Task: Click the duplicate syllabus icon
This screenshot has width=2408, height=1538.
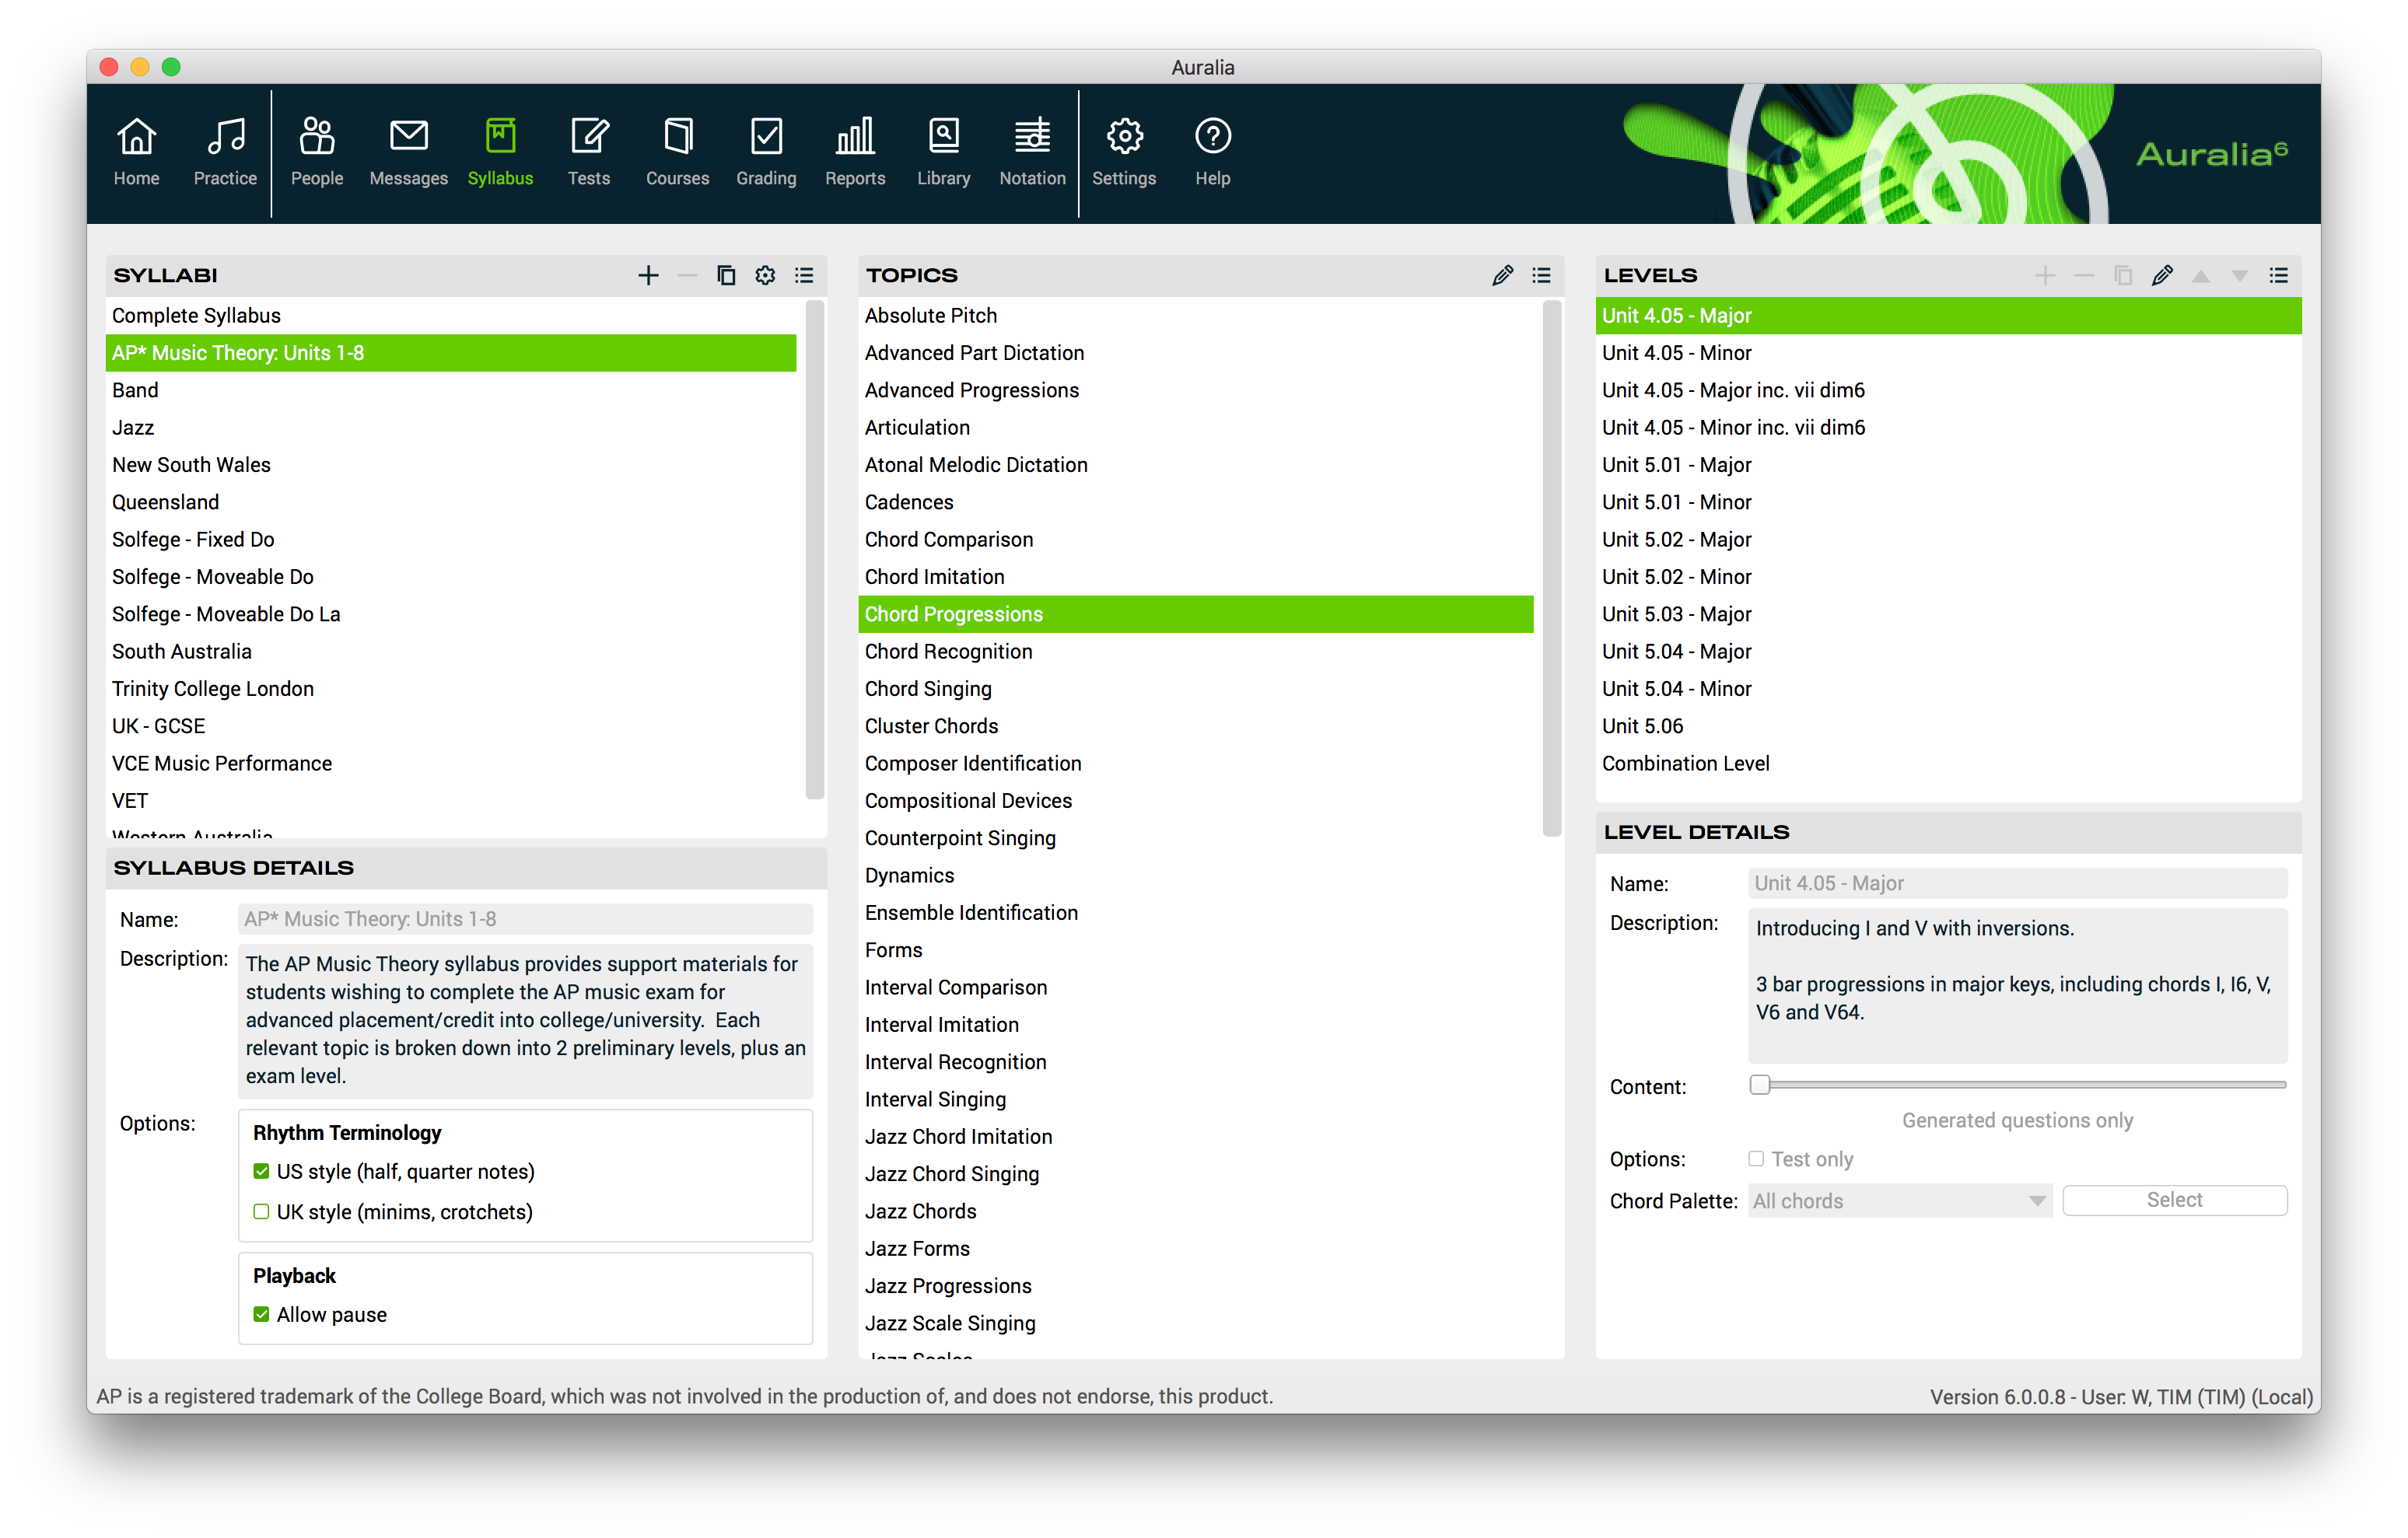Action: [x=726, y=275]
